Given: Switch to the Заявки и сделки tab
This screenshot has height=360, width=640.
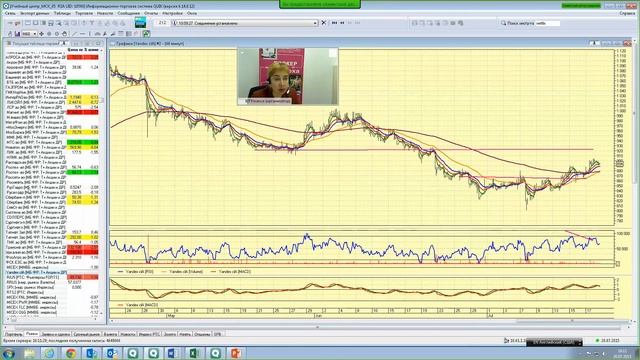Looking at the screenshot, I should click(56, 334).
